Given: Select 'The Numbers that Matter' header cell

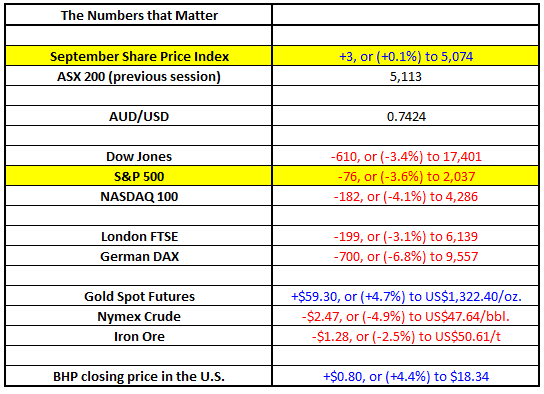Looking at the screenshot, I should pos(139,15).
